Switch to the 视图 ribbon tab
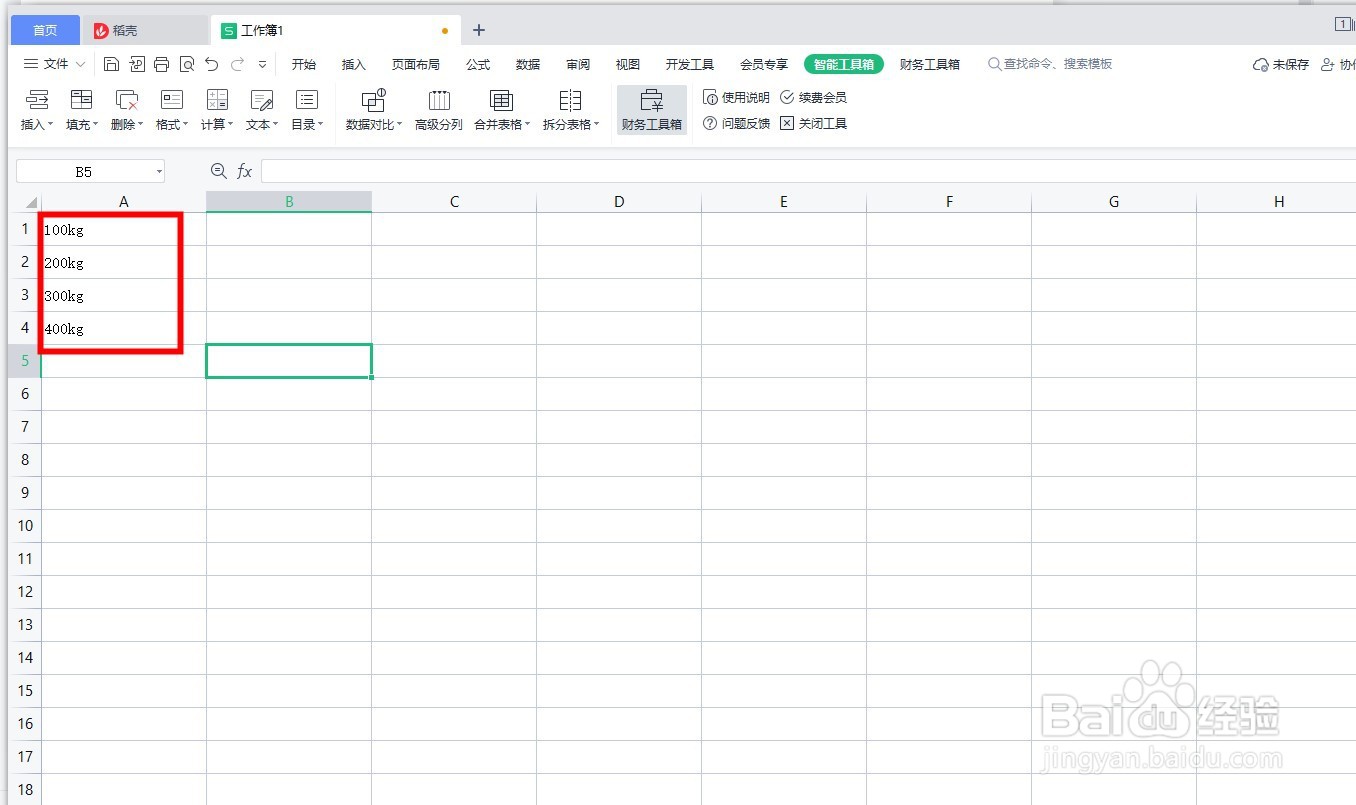 click(628, 64)
